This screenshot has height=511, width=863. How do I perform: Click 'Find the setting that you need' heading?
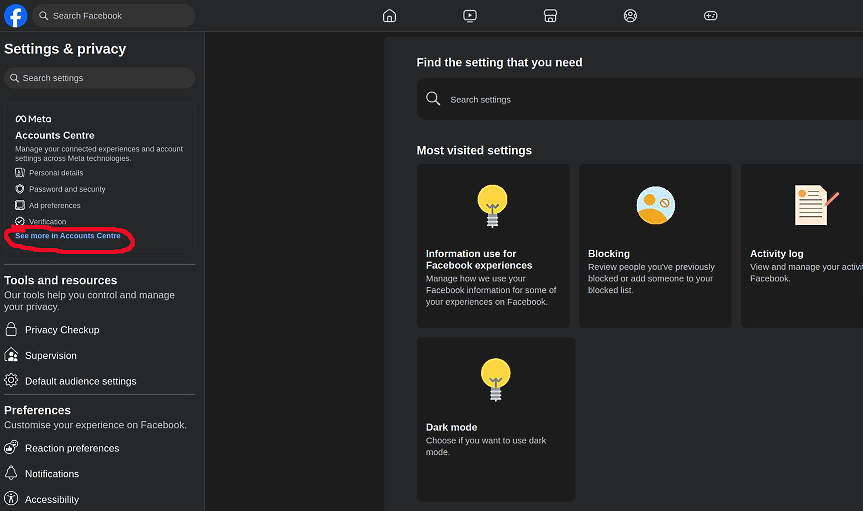coord(499,63)
